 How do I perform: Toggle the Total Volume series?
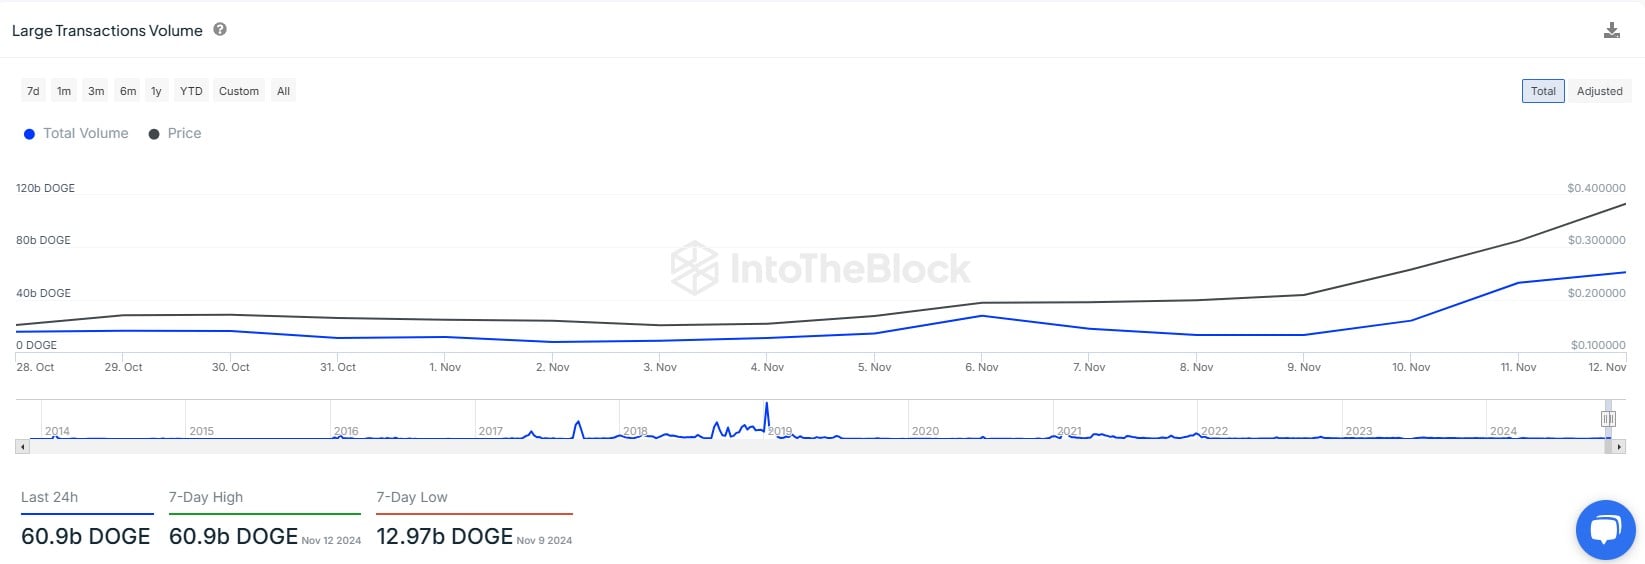click(x=76, y=134)
